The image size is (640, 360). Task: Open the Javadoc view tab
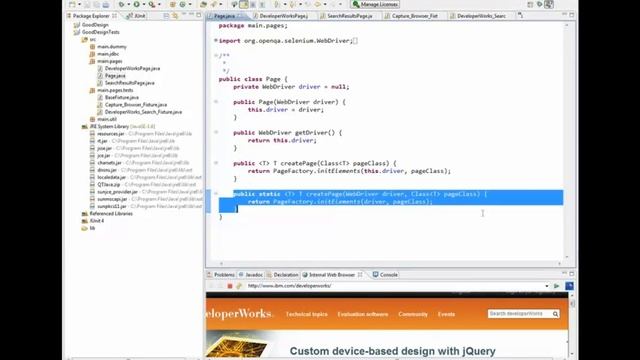(x=251, y=275)
